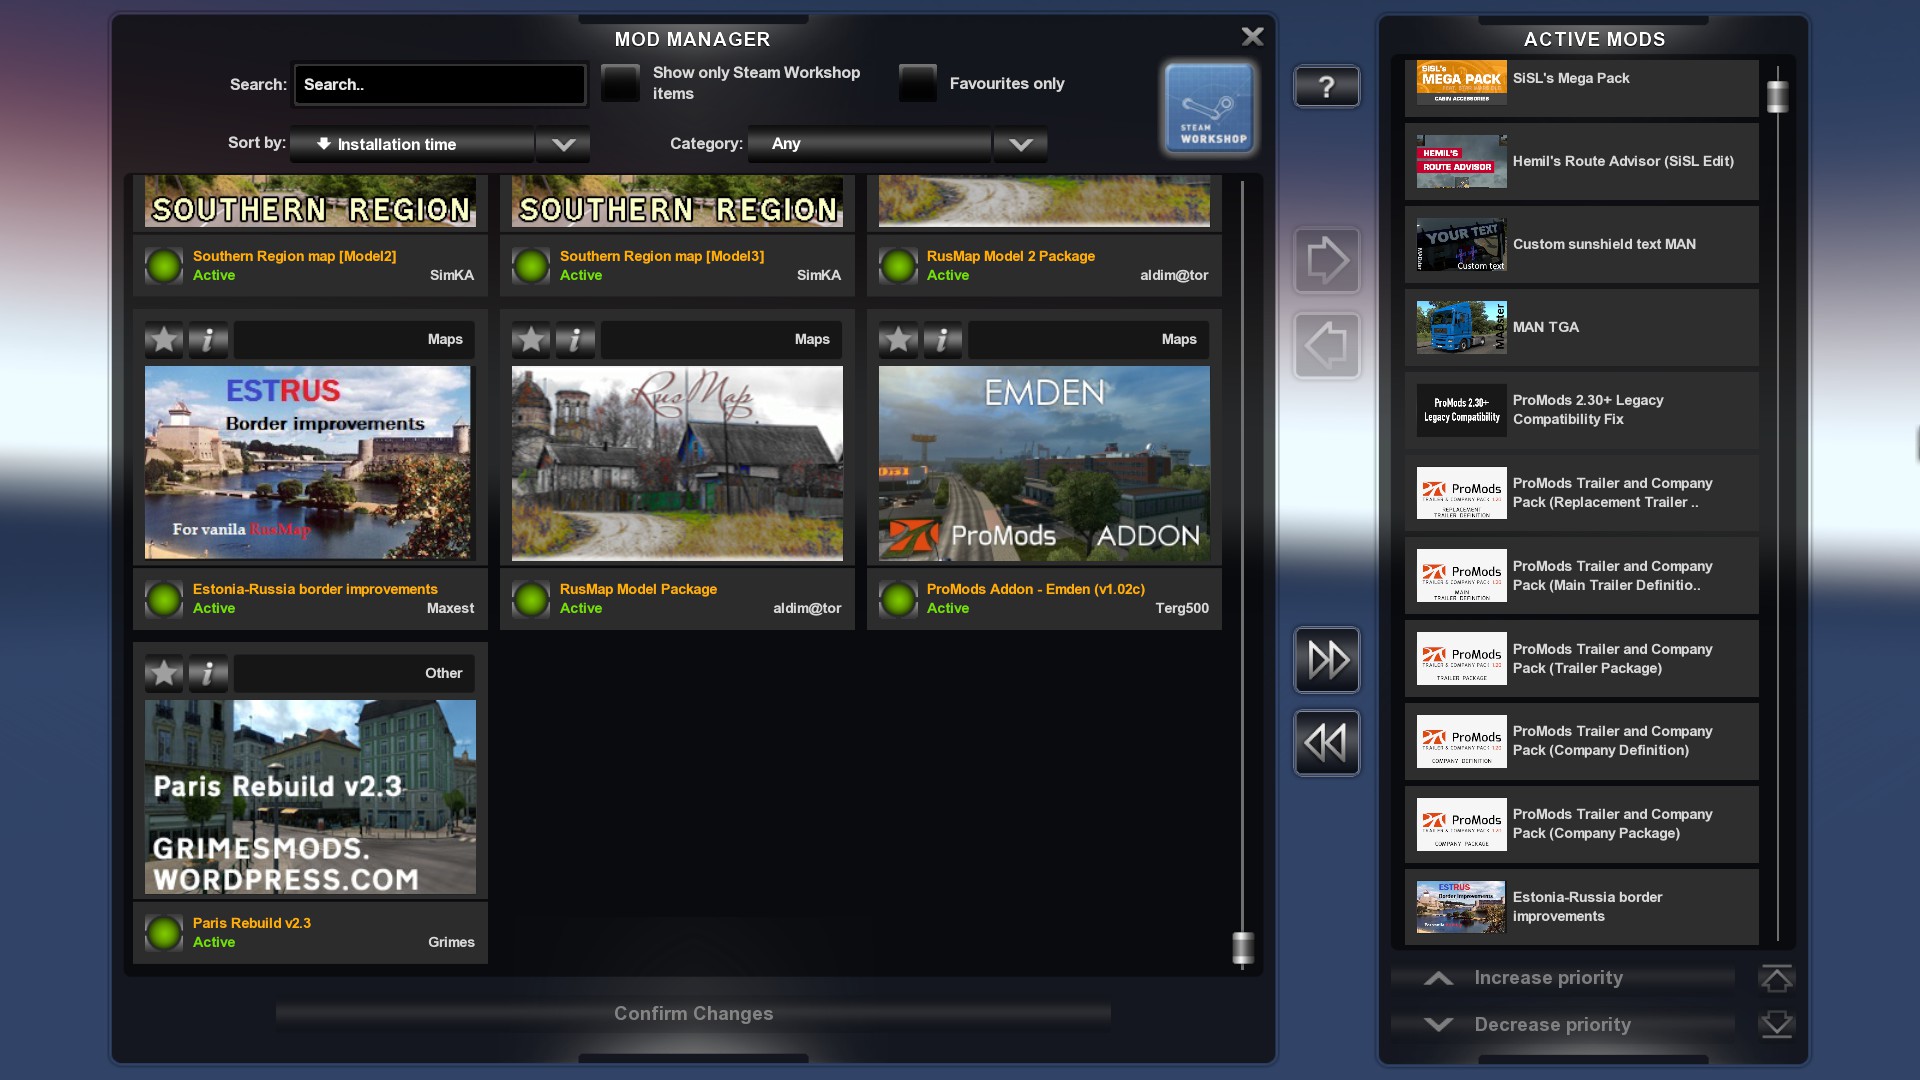The image size is (1920, 1080).
Task: Select Custom sunshield text MAN active mod
Action: point(1581,245)
